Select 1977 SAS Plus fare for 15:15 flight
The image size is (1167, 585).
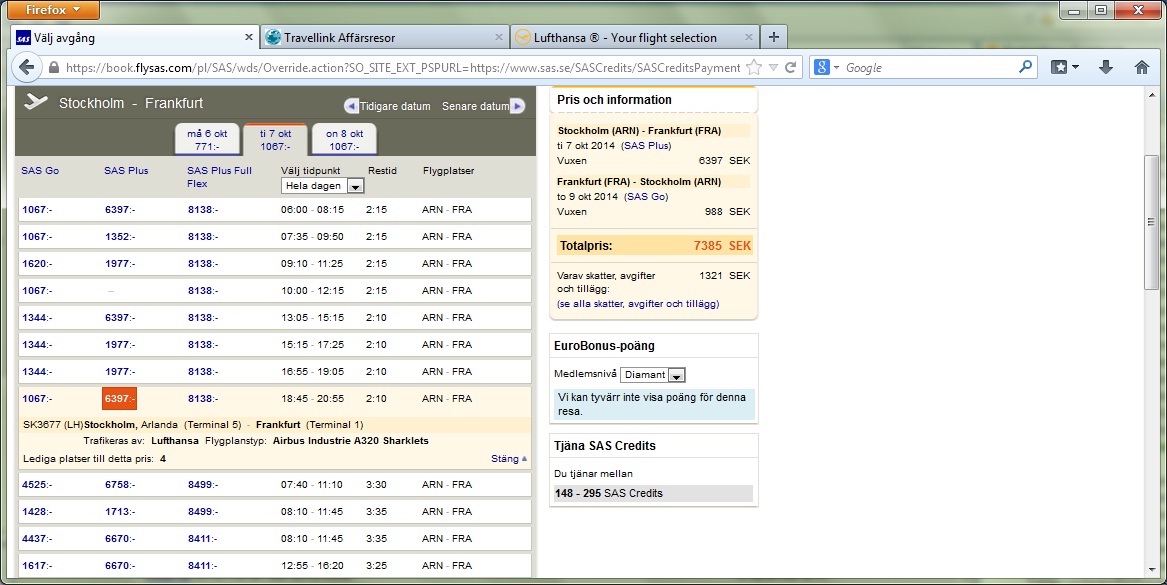tap(120, 345)
